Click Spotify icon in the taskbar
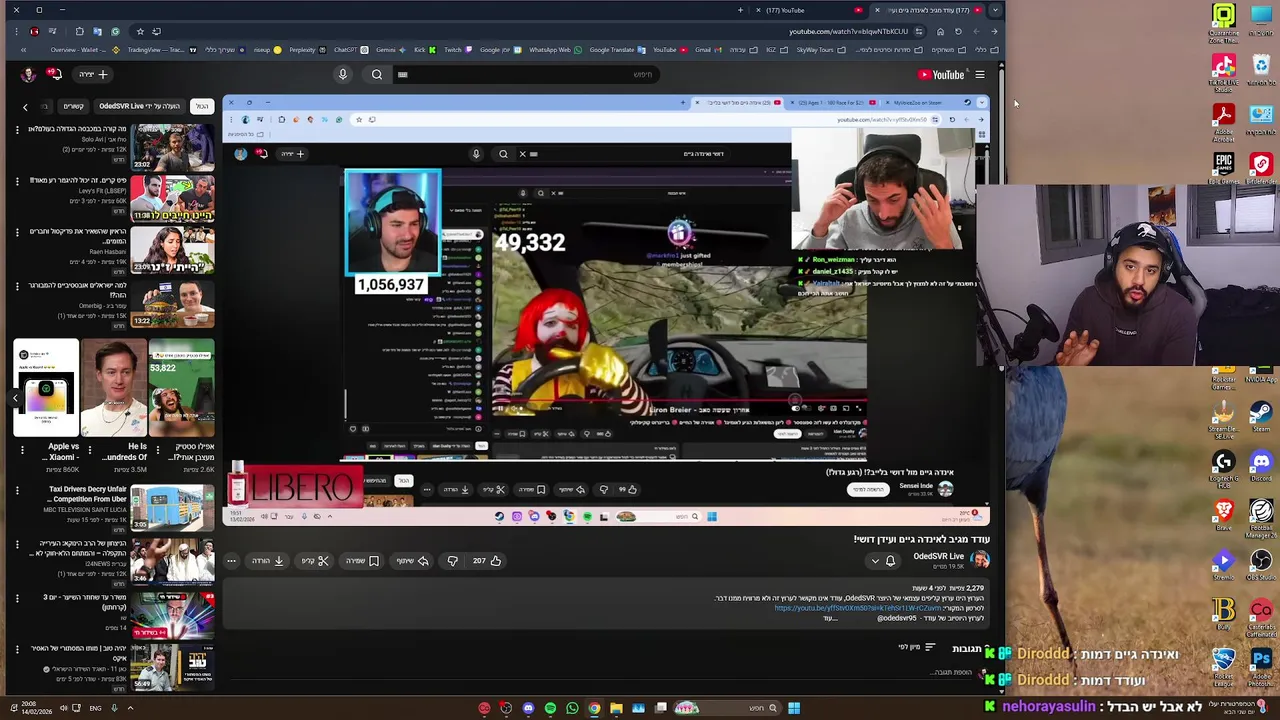This screenshot has width=1280, height=720. coord(550,708)
